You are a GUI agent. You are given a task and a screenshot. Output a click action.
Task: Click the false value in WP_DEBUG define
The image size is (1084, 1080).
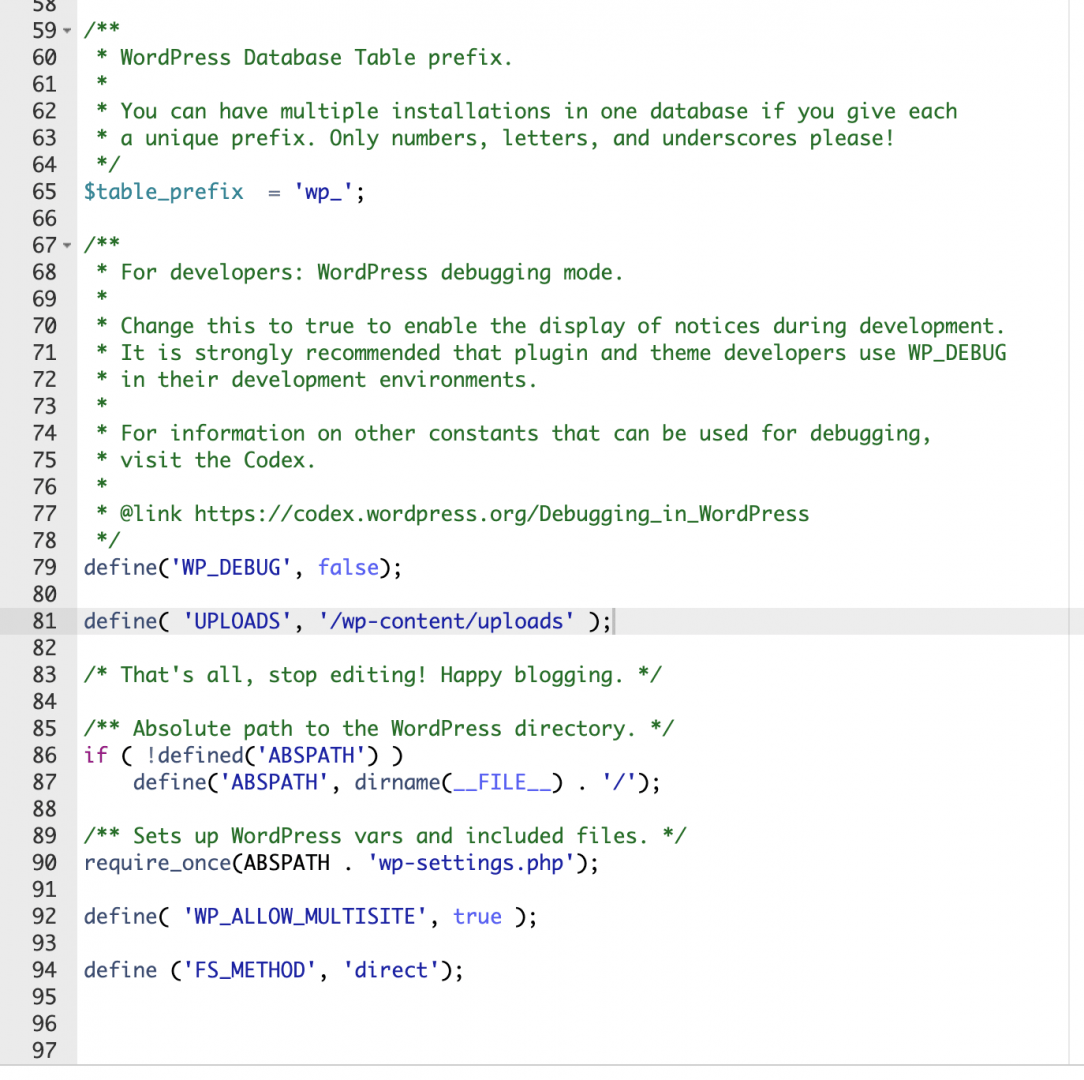(x=348, y=567)
